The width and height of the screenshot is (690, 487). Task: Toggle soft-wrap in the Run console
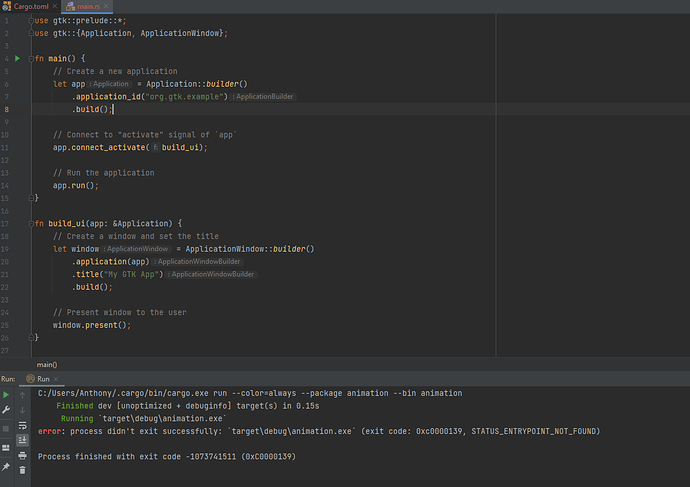click(23, 425)
